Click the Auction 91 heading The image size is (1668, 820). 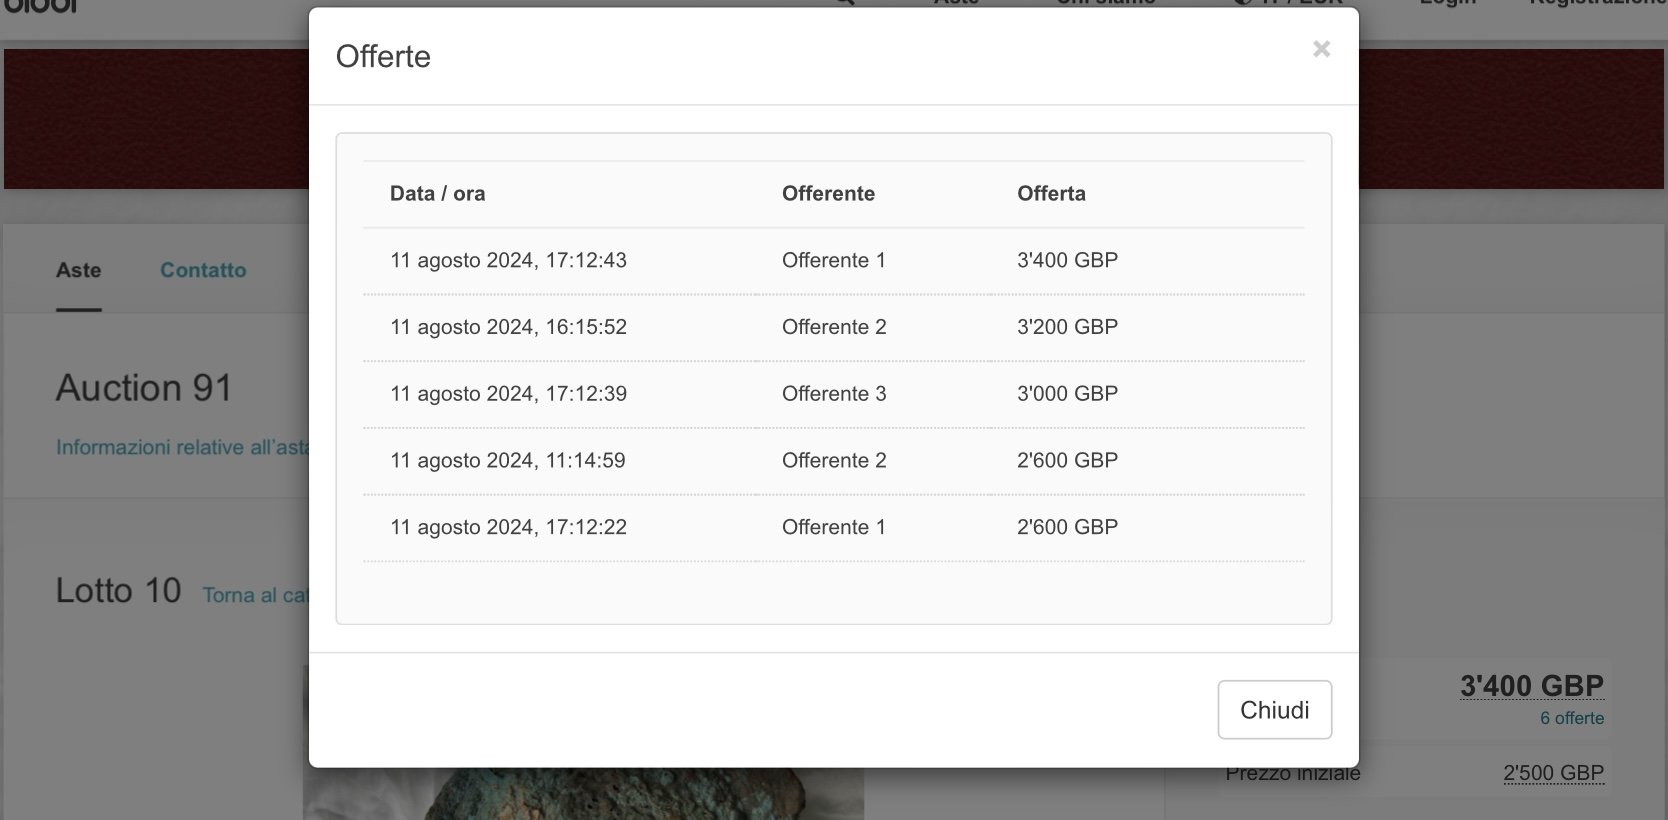pyautogui.click(x=144, y=388)
